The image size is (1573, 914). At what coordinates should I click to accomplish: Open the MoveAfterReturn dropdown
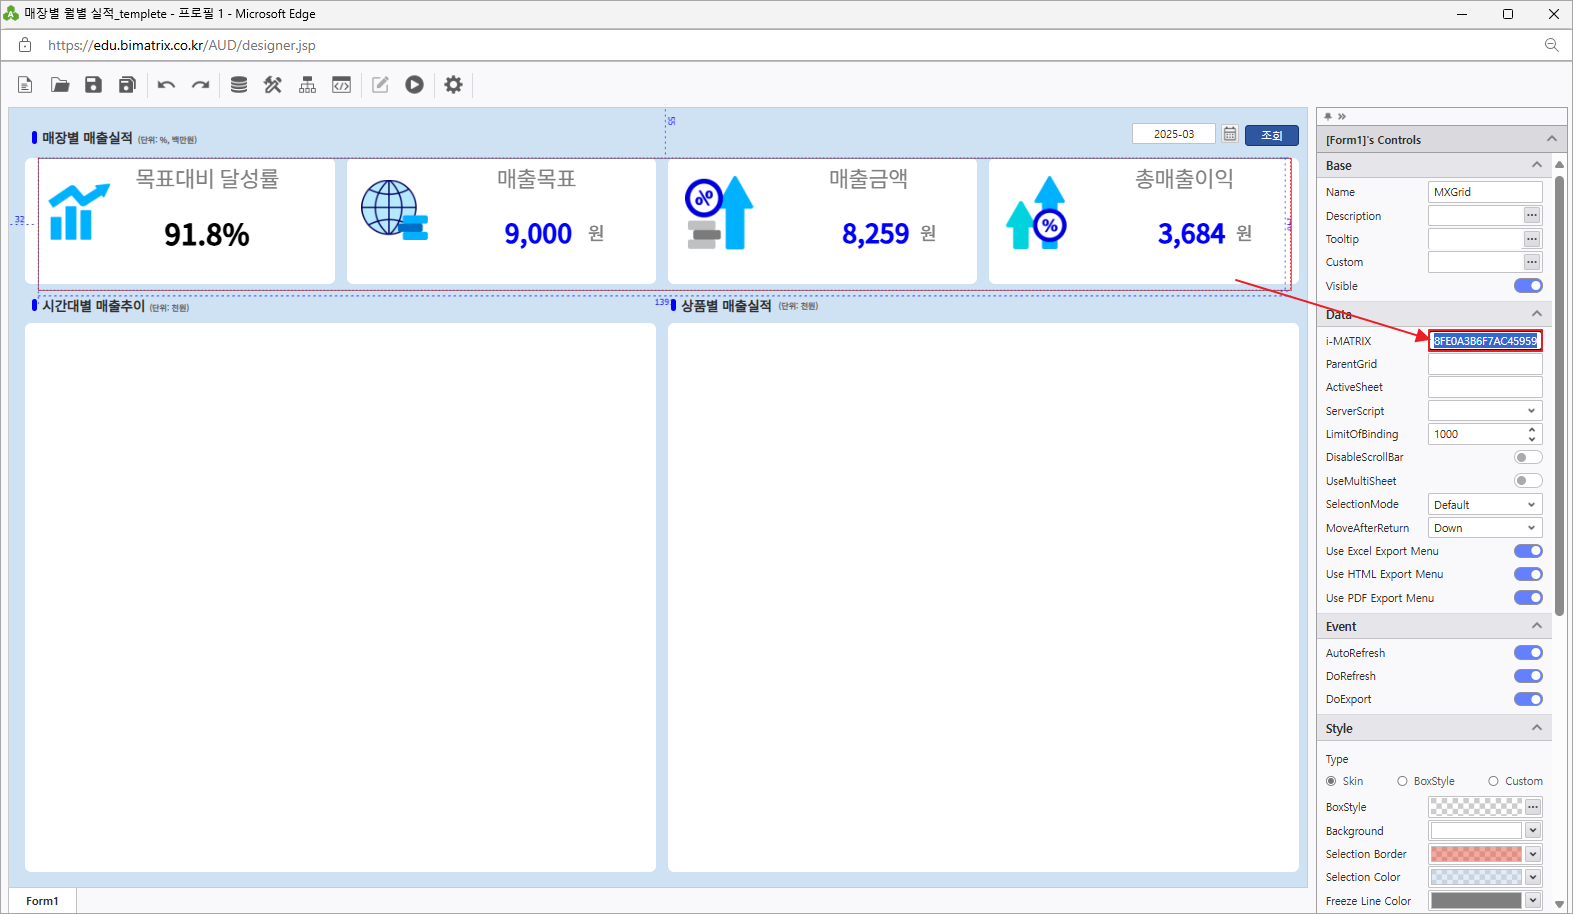(1485, 528)
